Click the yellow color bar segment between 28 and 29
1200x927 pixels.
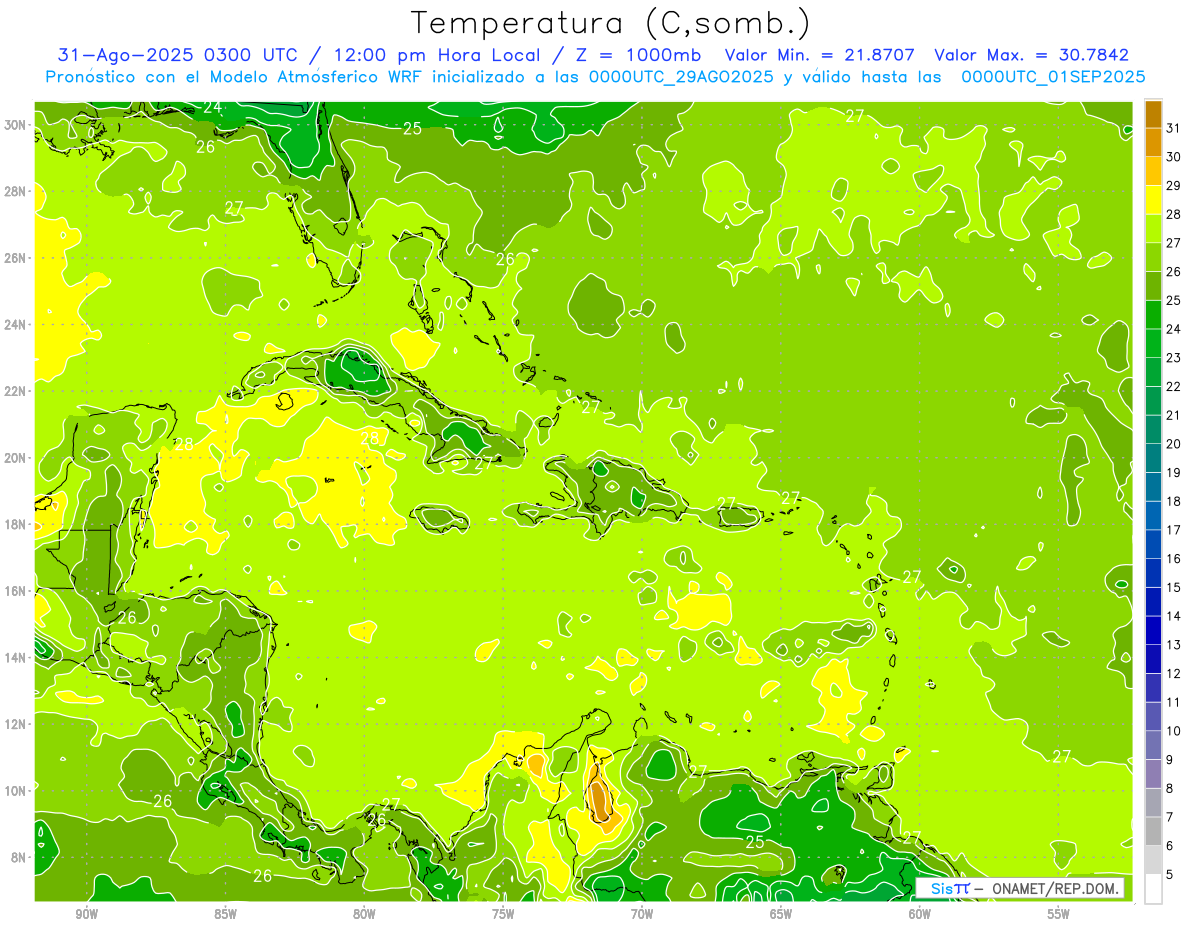(x=1153, y=200)
